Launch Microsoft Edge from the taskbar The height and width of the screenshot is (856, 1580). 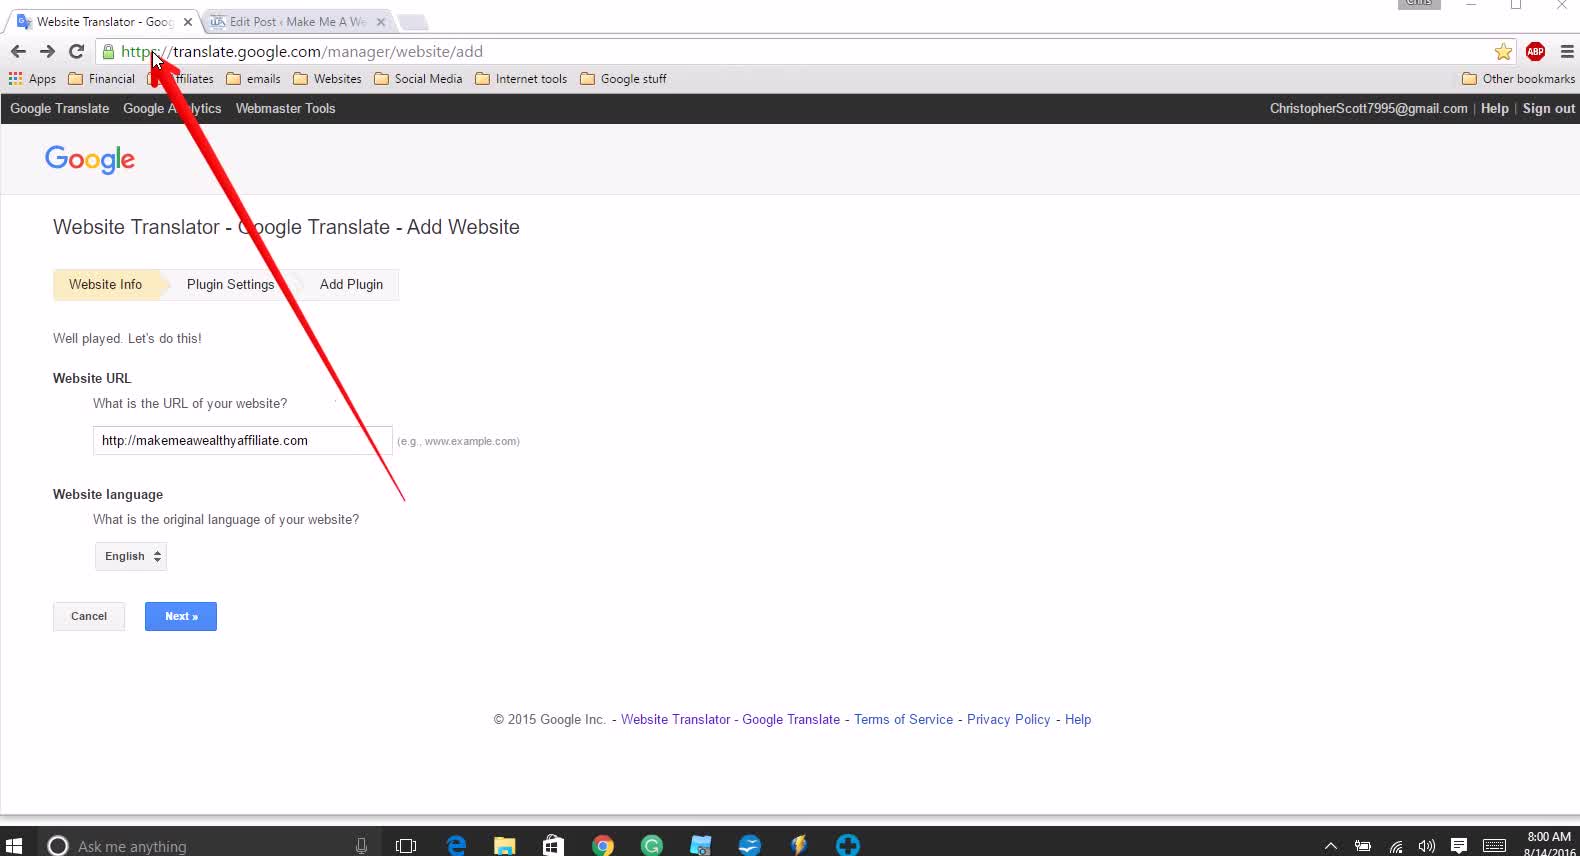coord(456,845)
